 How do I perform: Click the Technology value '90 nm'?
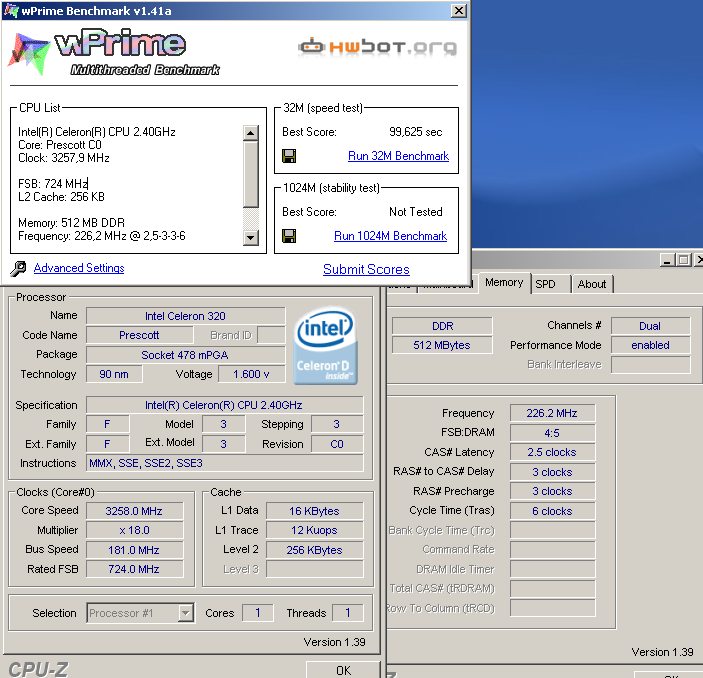114,374
